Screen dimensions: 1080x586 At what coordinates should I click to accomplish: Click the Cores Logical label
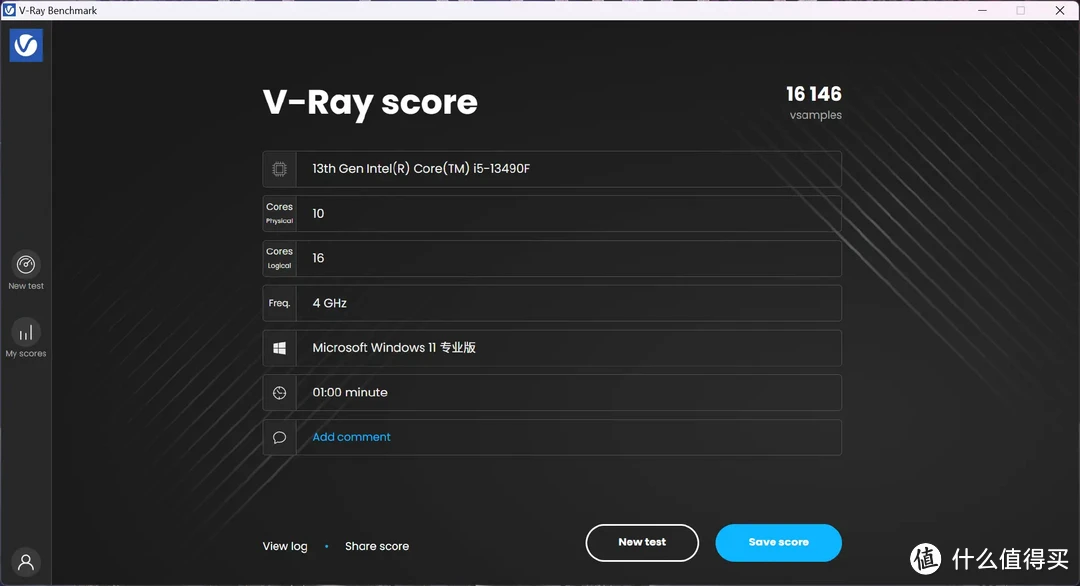click(280, 258)
